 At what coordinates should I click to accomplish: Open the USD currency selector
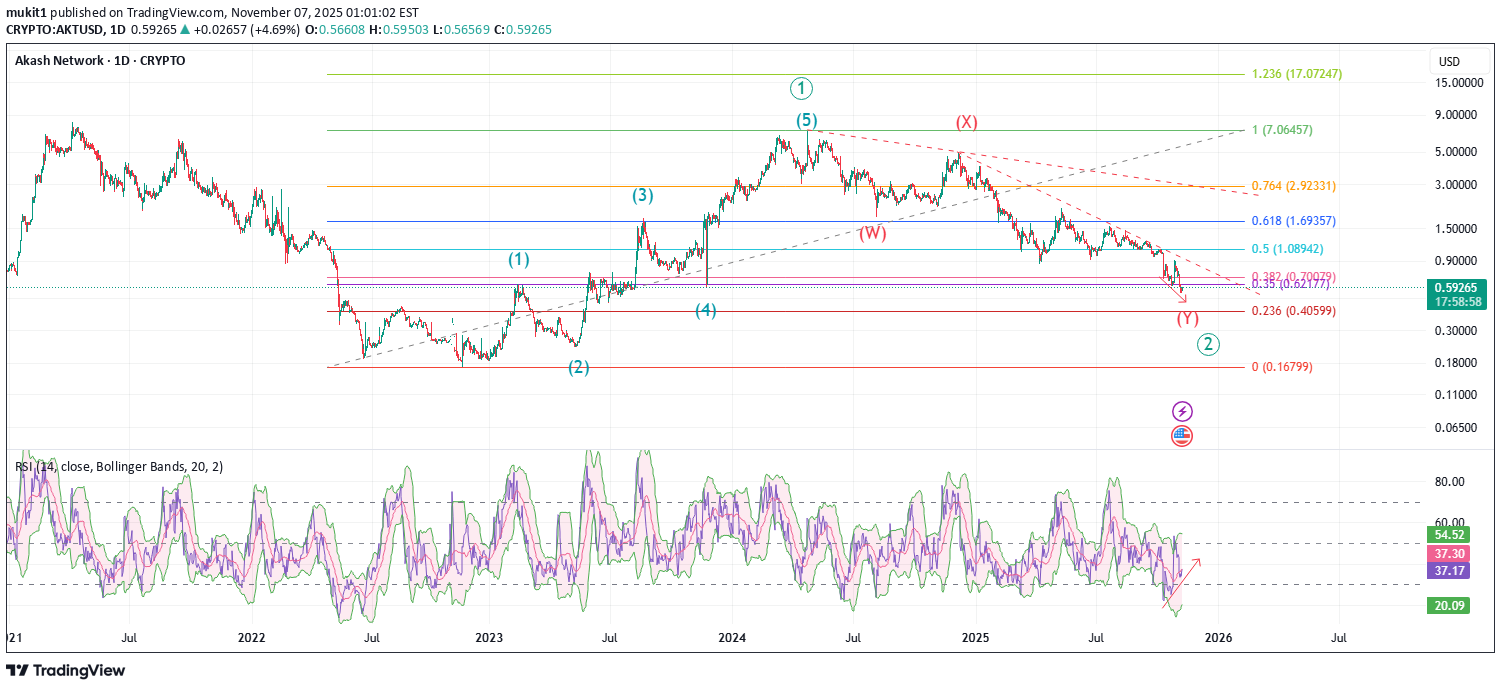[x=1449, y=62]
